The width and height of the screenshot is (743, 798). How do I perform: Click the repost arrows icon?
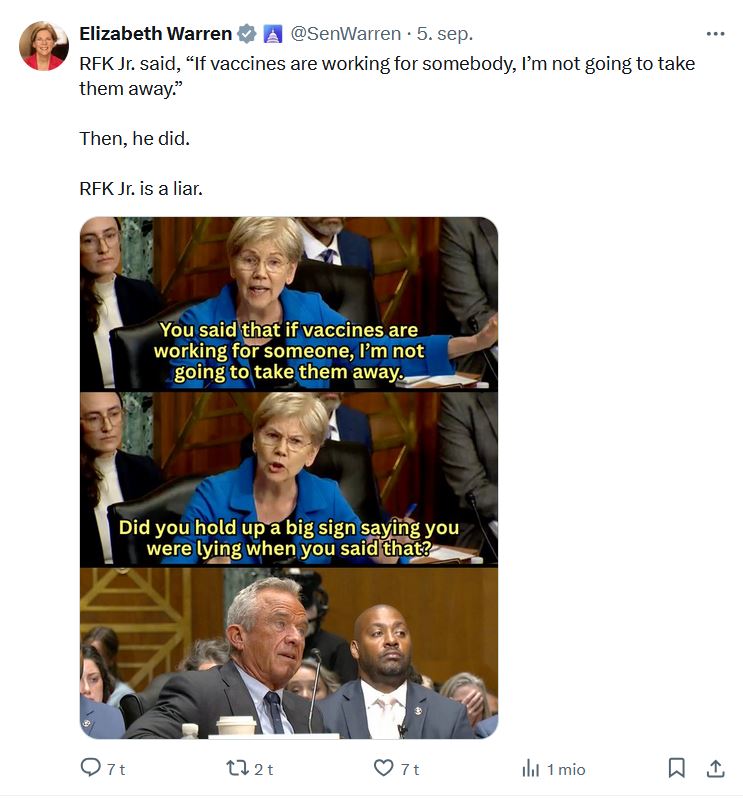click(237, 767)
